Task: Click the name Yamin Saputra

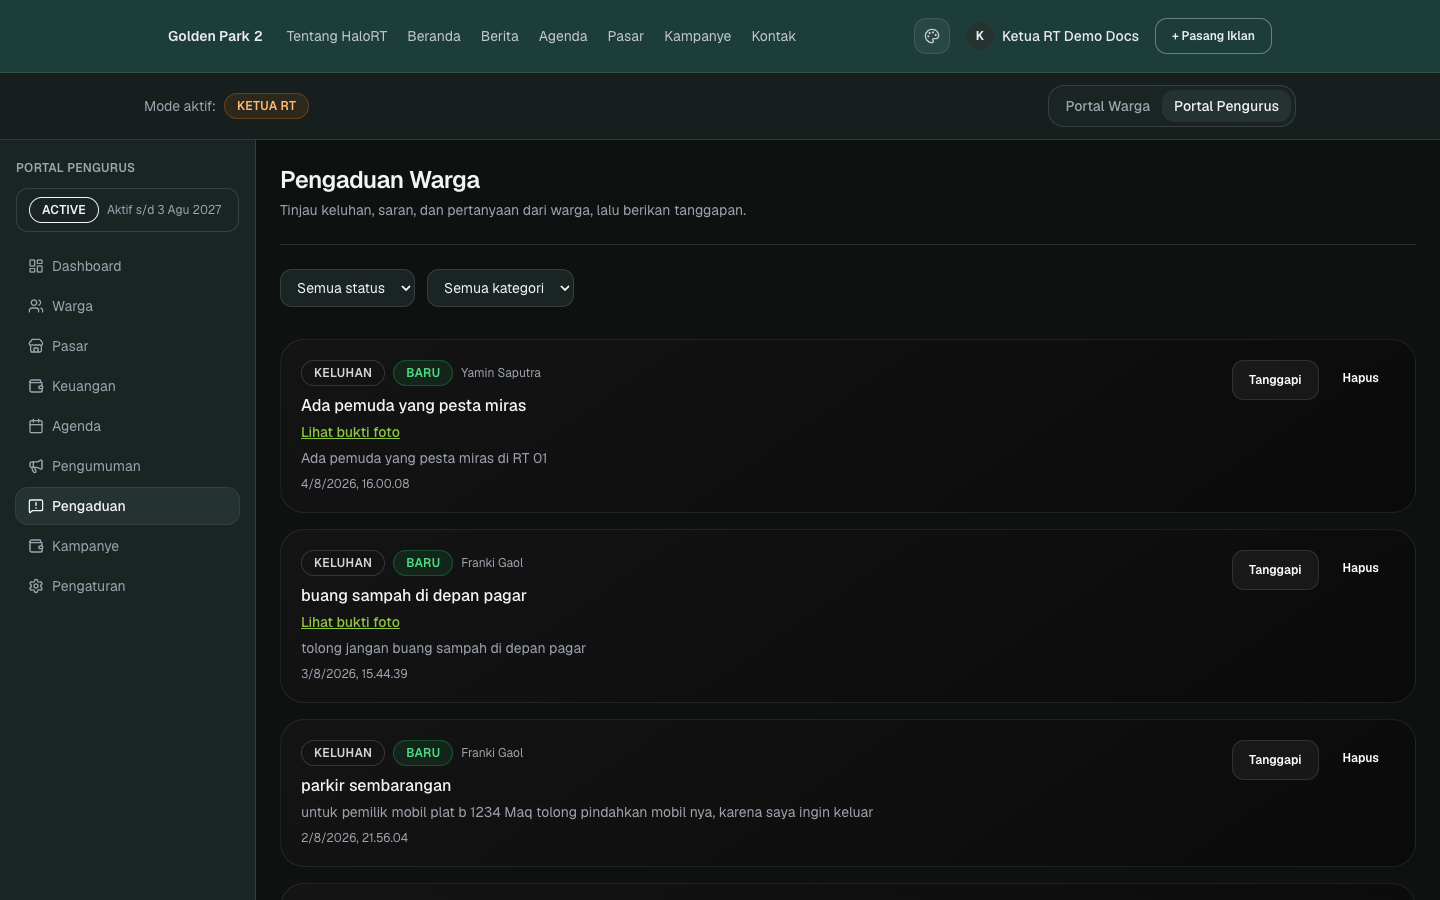Action: [x=501, y=373]
